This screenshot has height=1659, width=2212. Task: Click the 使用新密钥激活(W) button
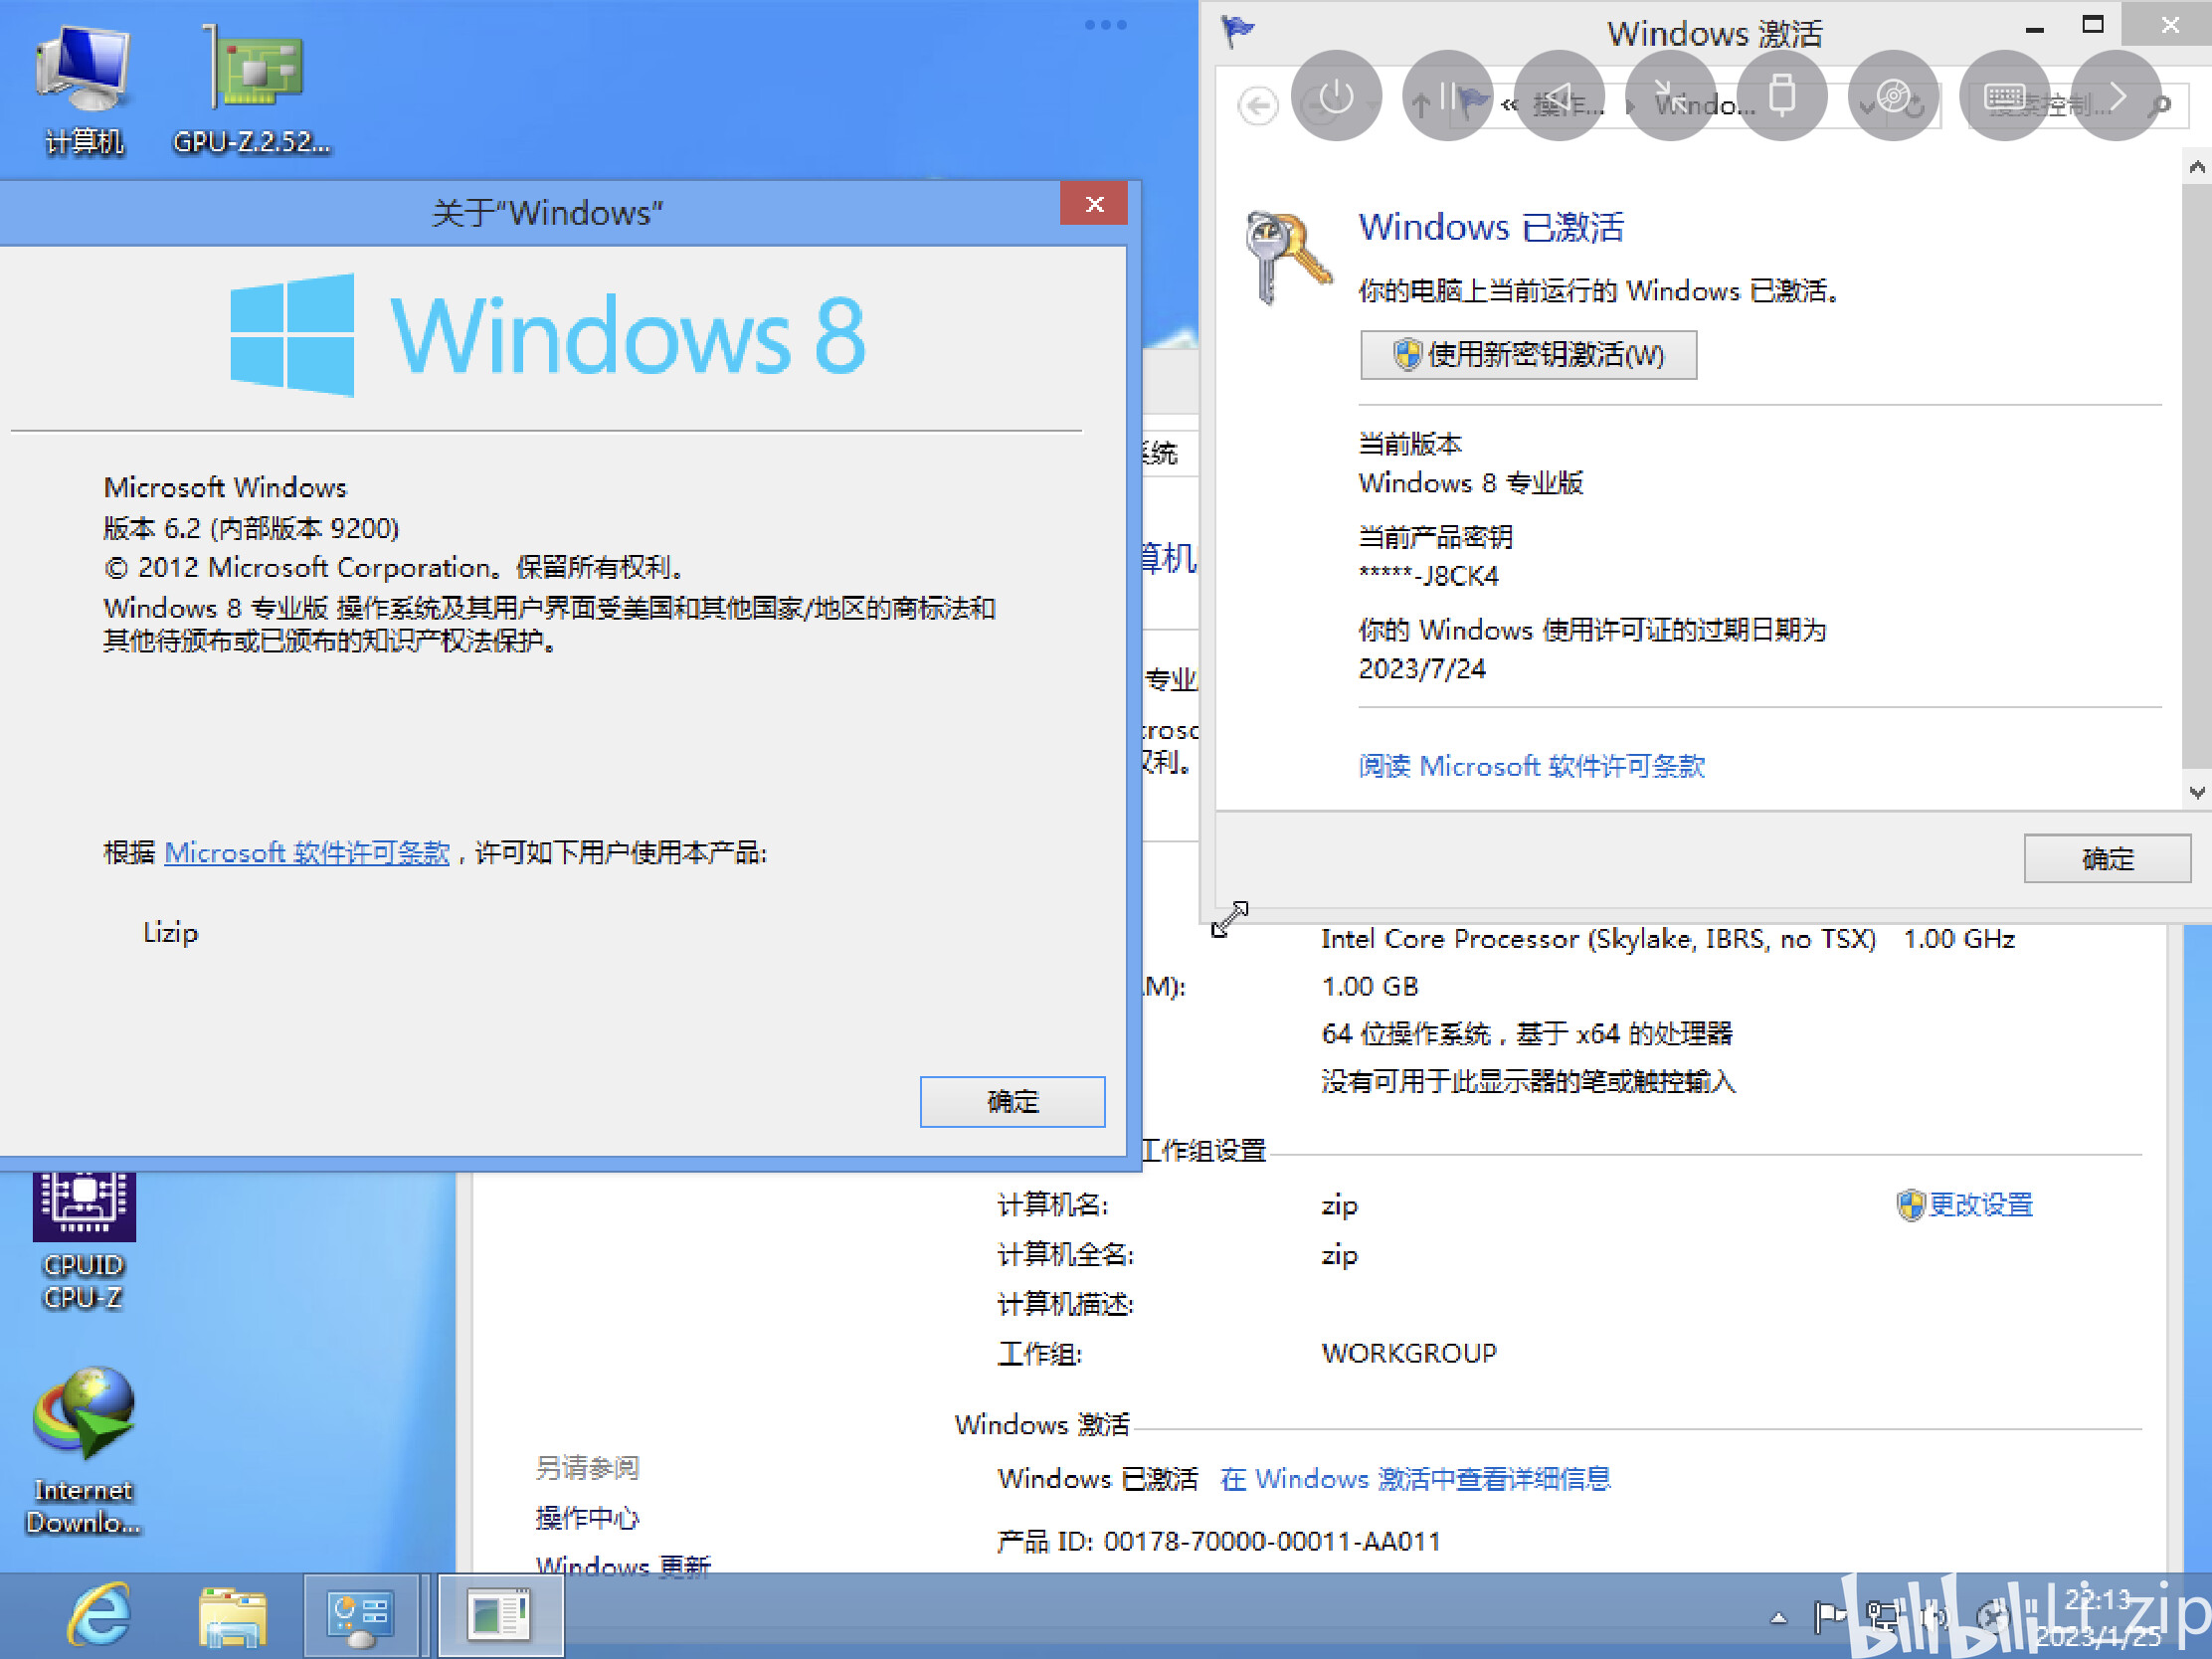click(x=1527, y=355)
